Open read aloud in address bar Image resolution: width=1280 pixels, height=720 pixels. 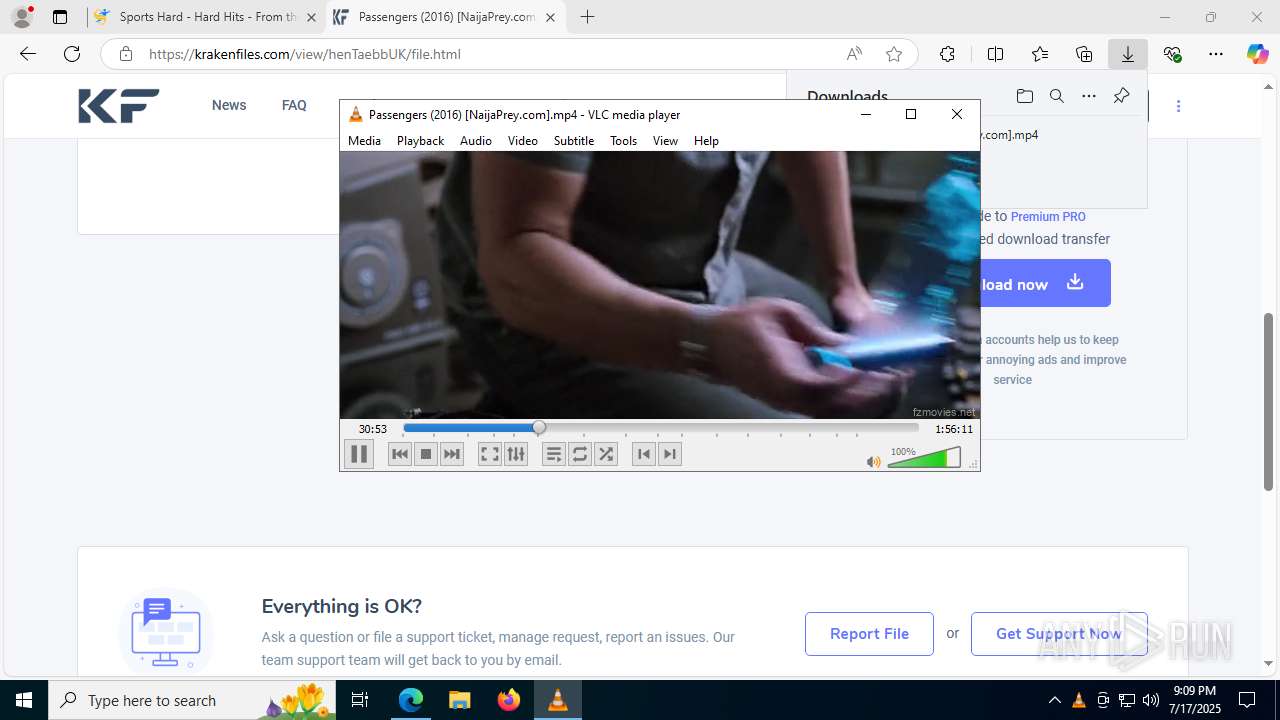click(x=854, y=54)
